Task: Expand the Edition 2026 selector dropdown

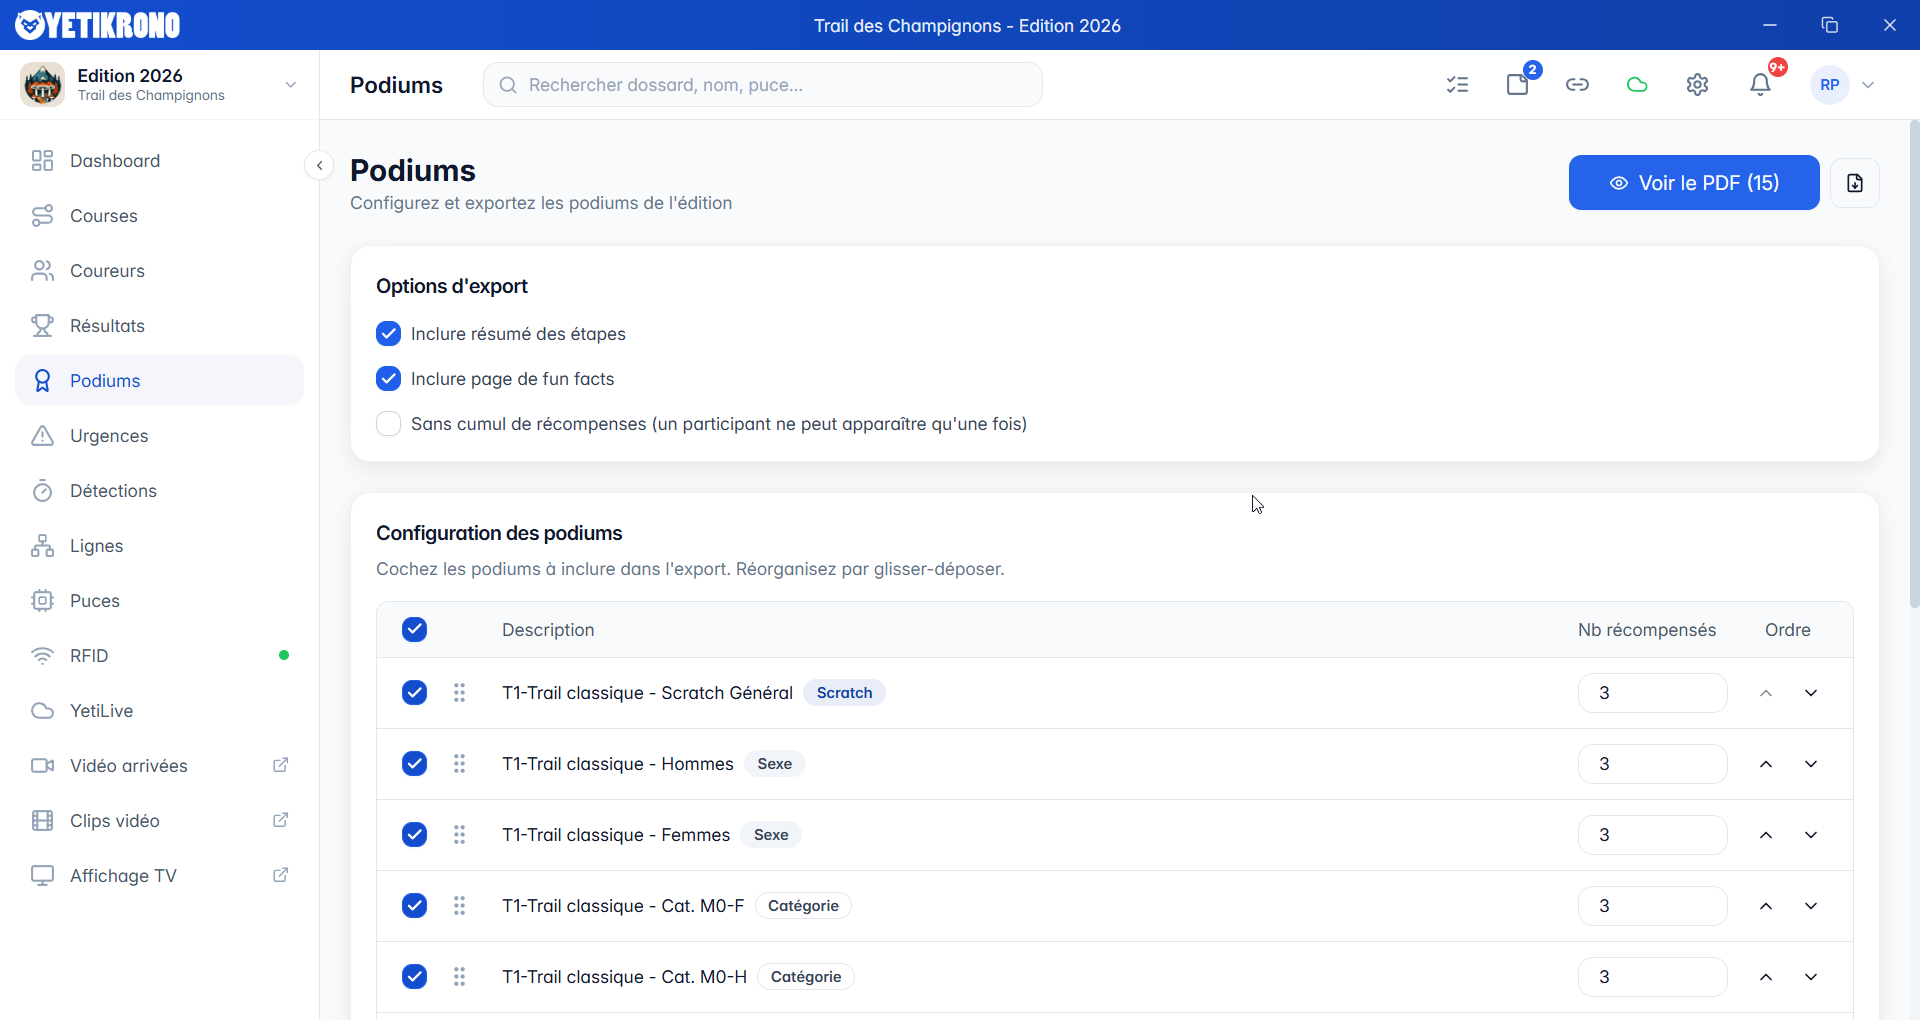Action: click(x=290, y=85)
